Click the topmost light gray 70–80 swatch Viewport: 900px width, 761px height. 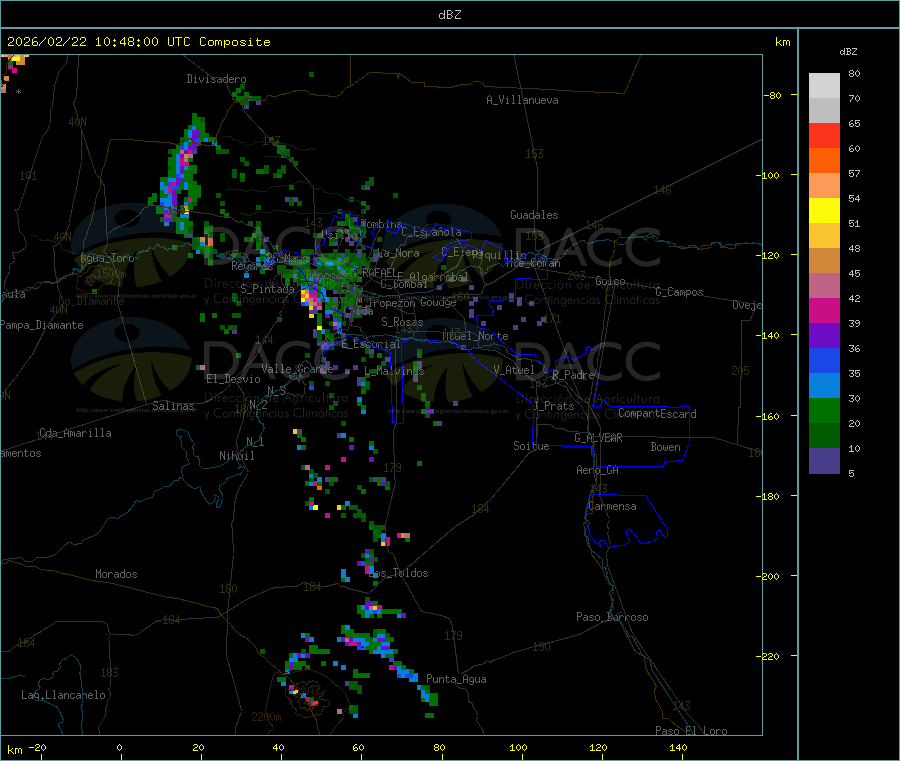824,86
